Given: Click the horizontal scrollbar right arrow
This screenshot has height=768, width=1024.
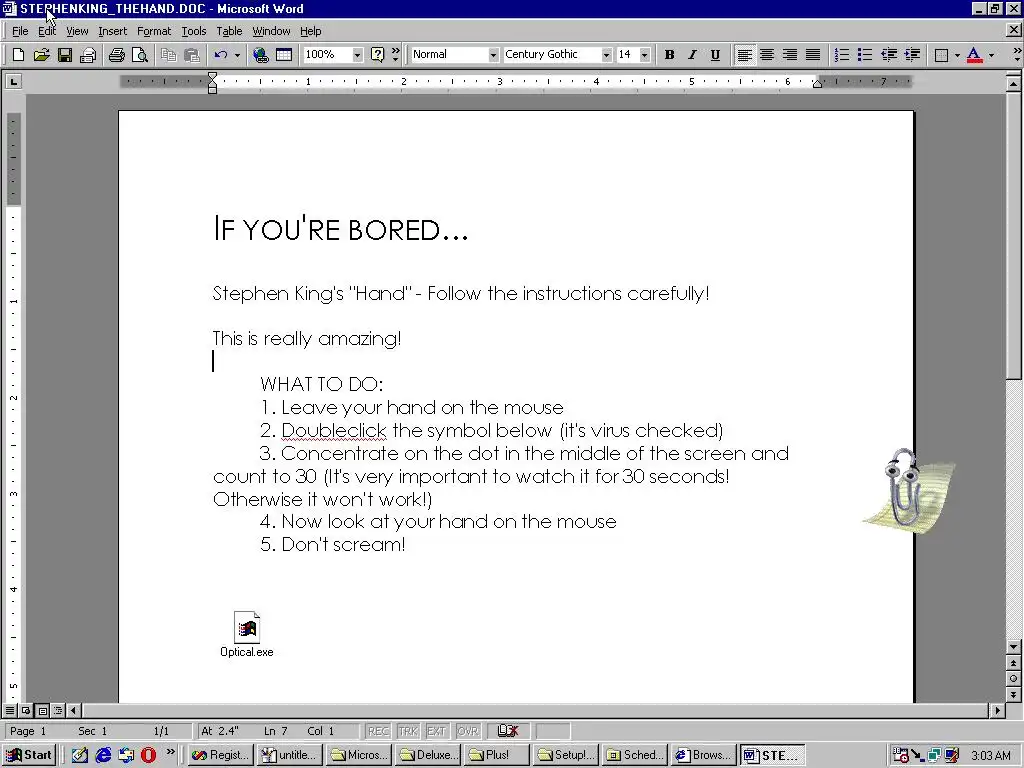Looking at the screenshot, I should coord(997,710).
